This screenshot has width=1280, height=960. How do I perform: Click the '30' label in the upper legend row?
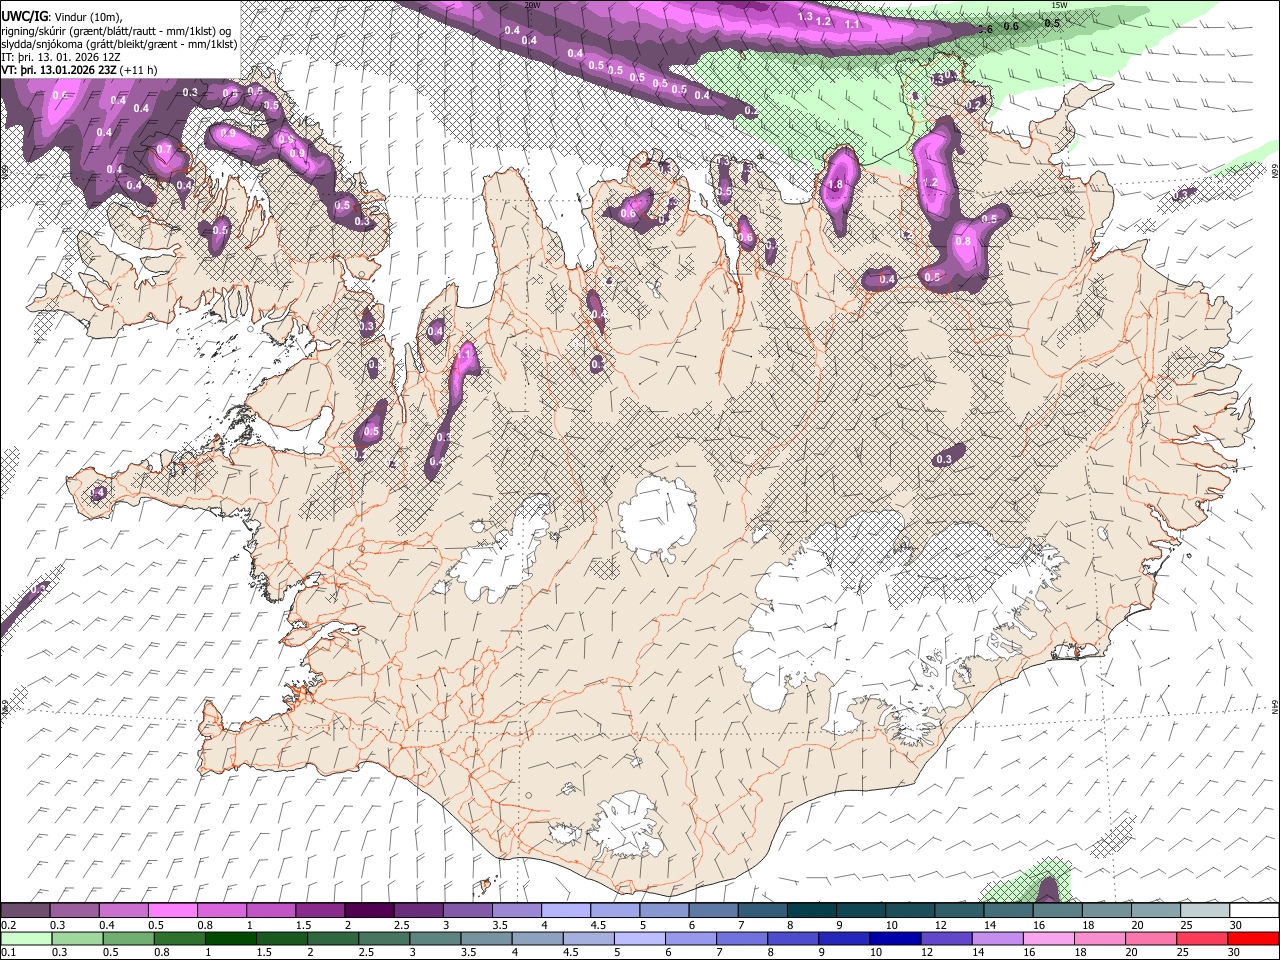[x=1236, y=925]
